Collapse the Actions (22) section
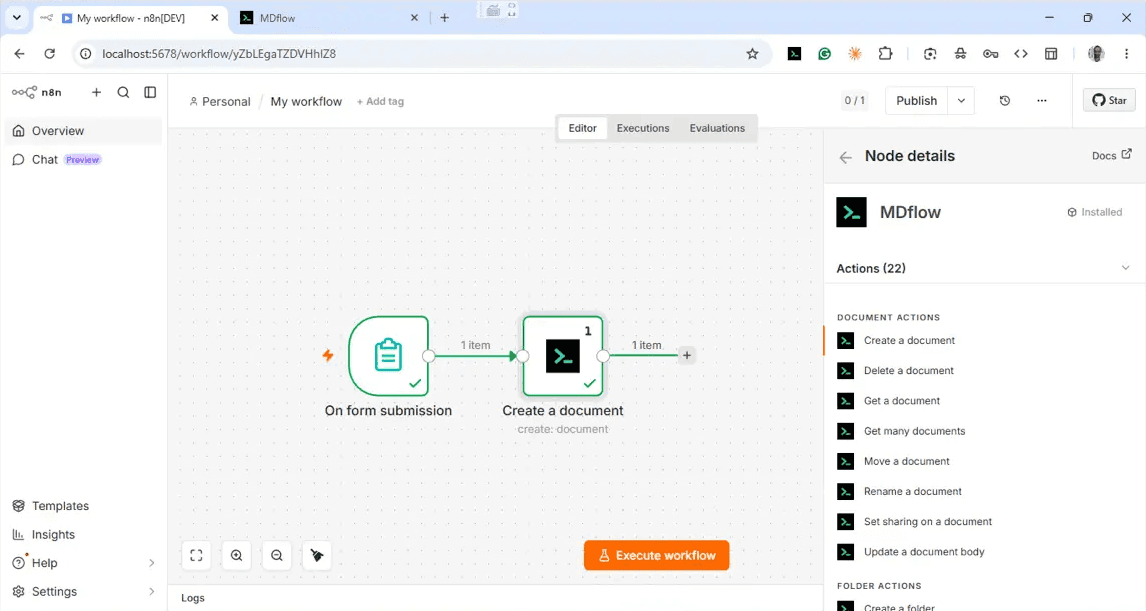Screen dimensions: 1146x611 1125,268
